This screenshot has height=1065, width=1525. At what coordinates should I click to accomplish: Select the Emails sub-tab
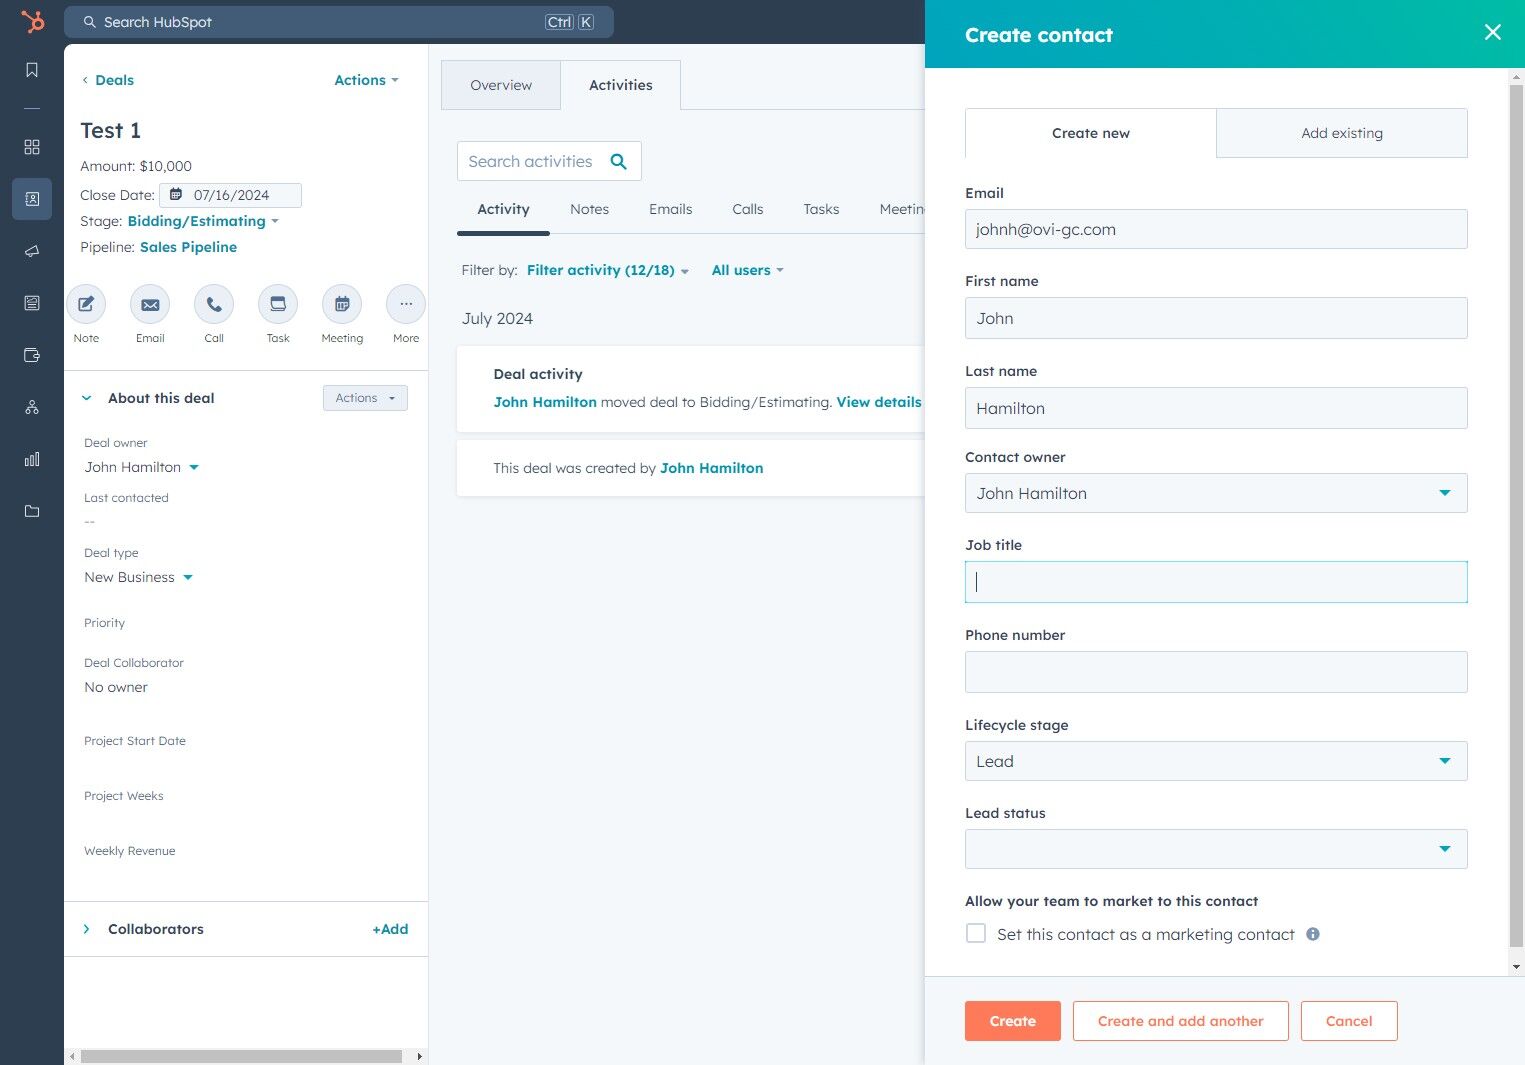click(x=670, y=209)
